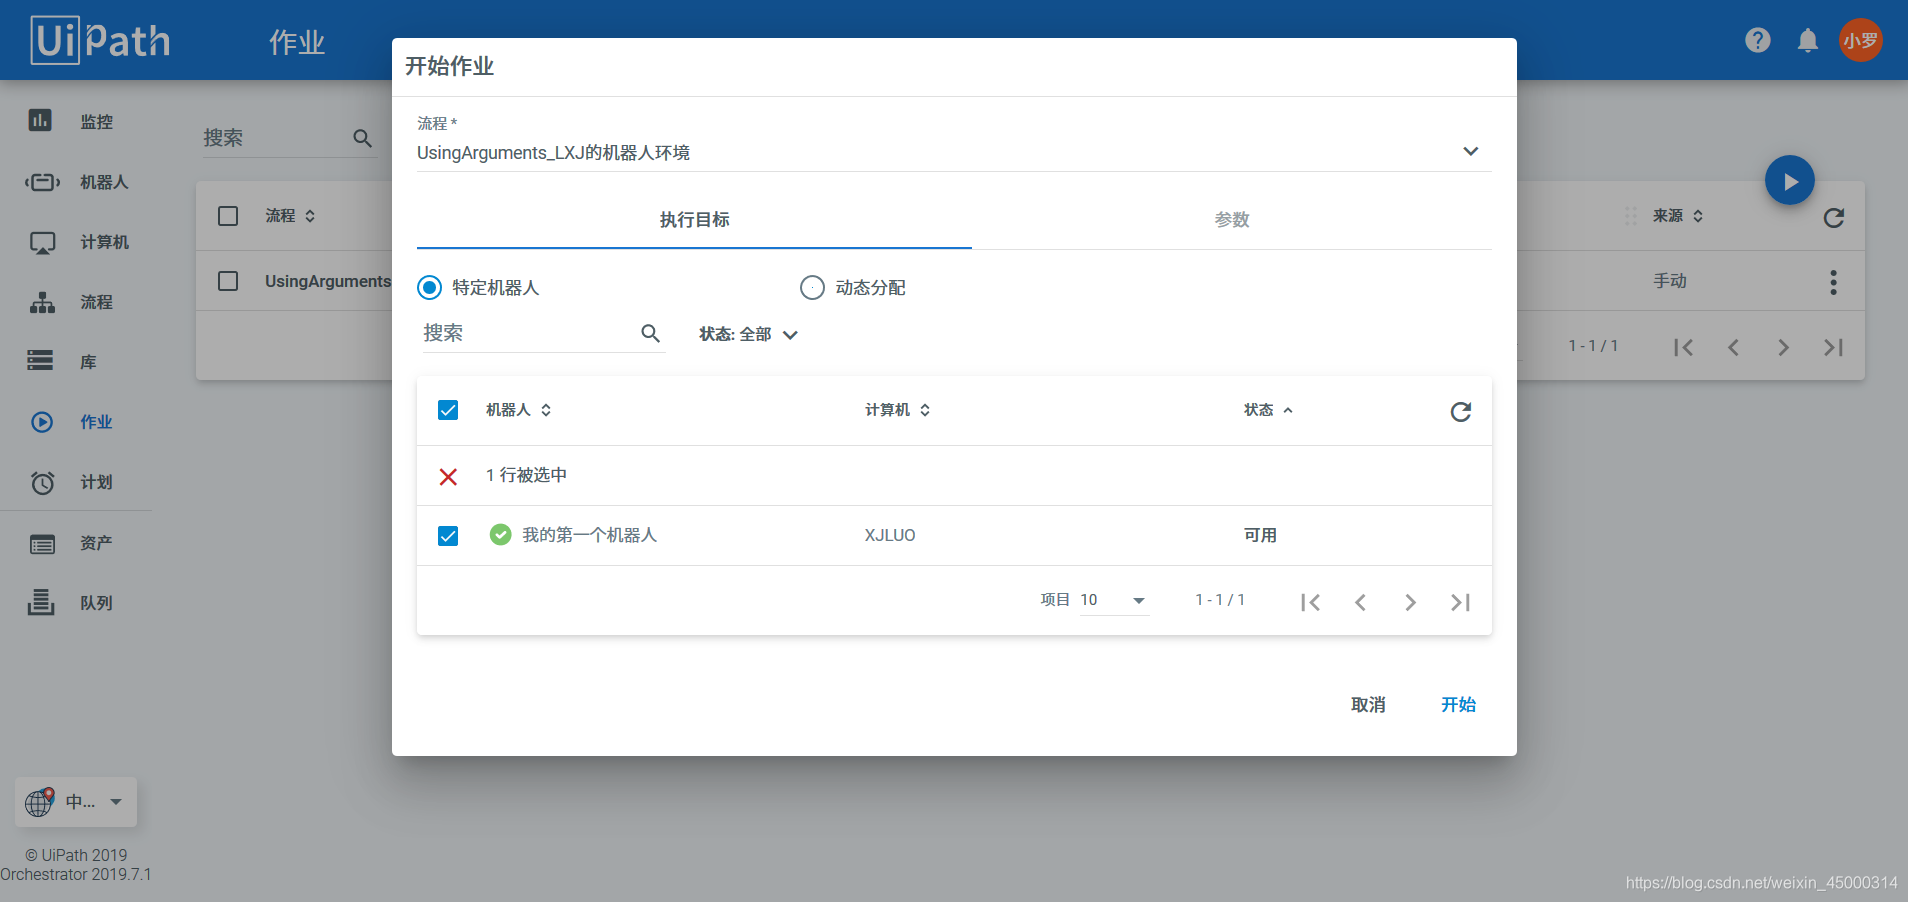Refresh the background jobs table
Screen dimensions: 1908x902
pyautogui.click(x=1833, y=217)
